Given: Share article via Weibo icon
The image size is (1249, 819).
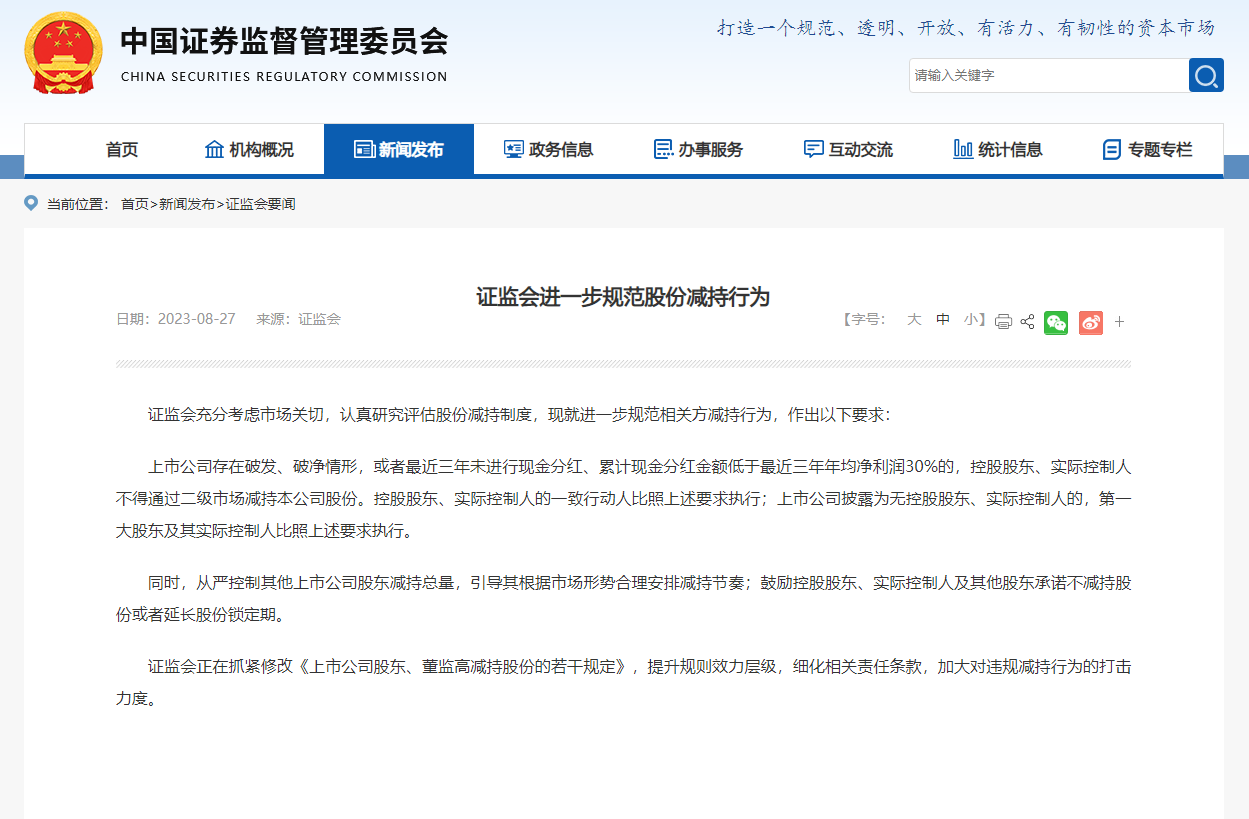Looking at the screenshot, I should point(1091,322).
